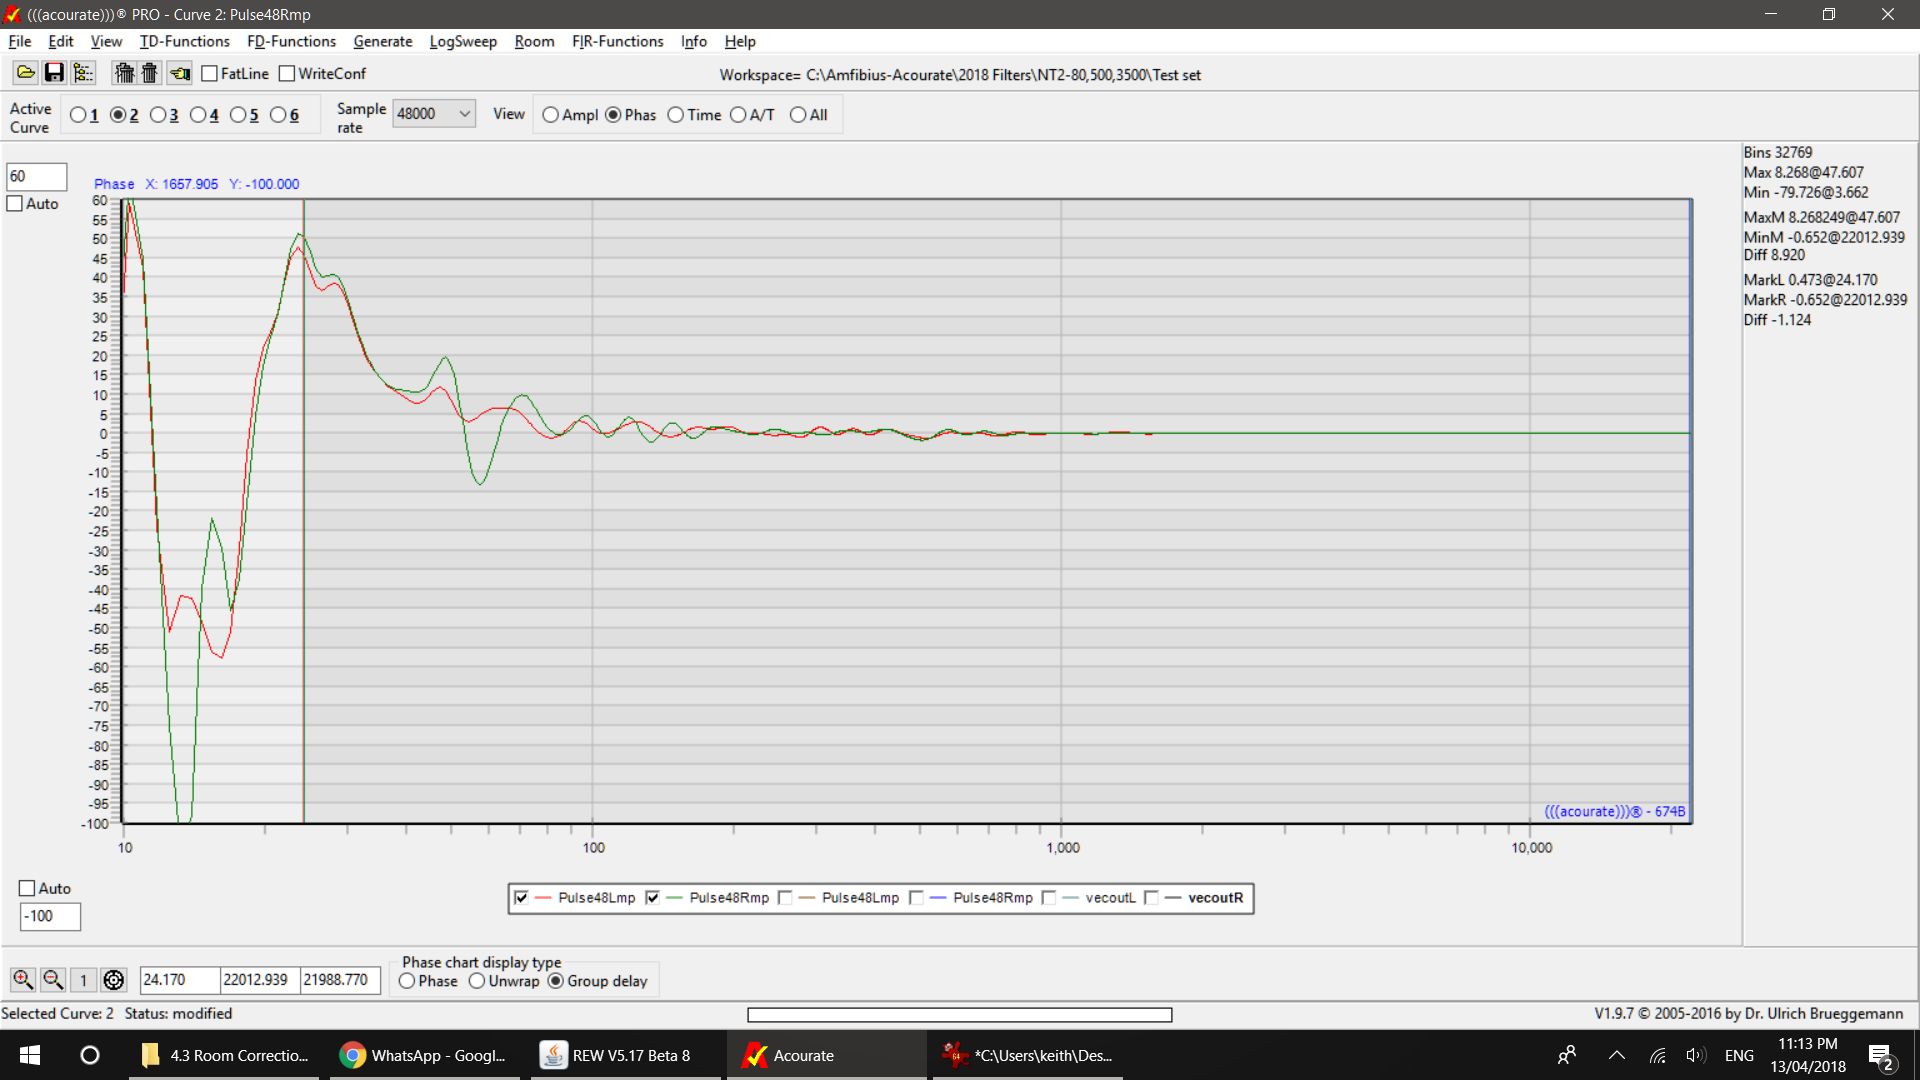1920x1080 pixels.
Task: Select active curve 3 radio button
Action: point(158,115)
